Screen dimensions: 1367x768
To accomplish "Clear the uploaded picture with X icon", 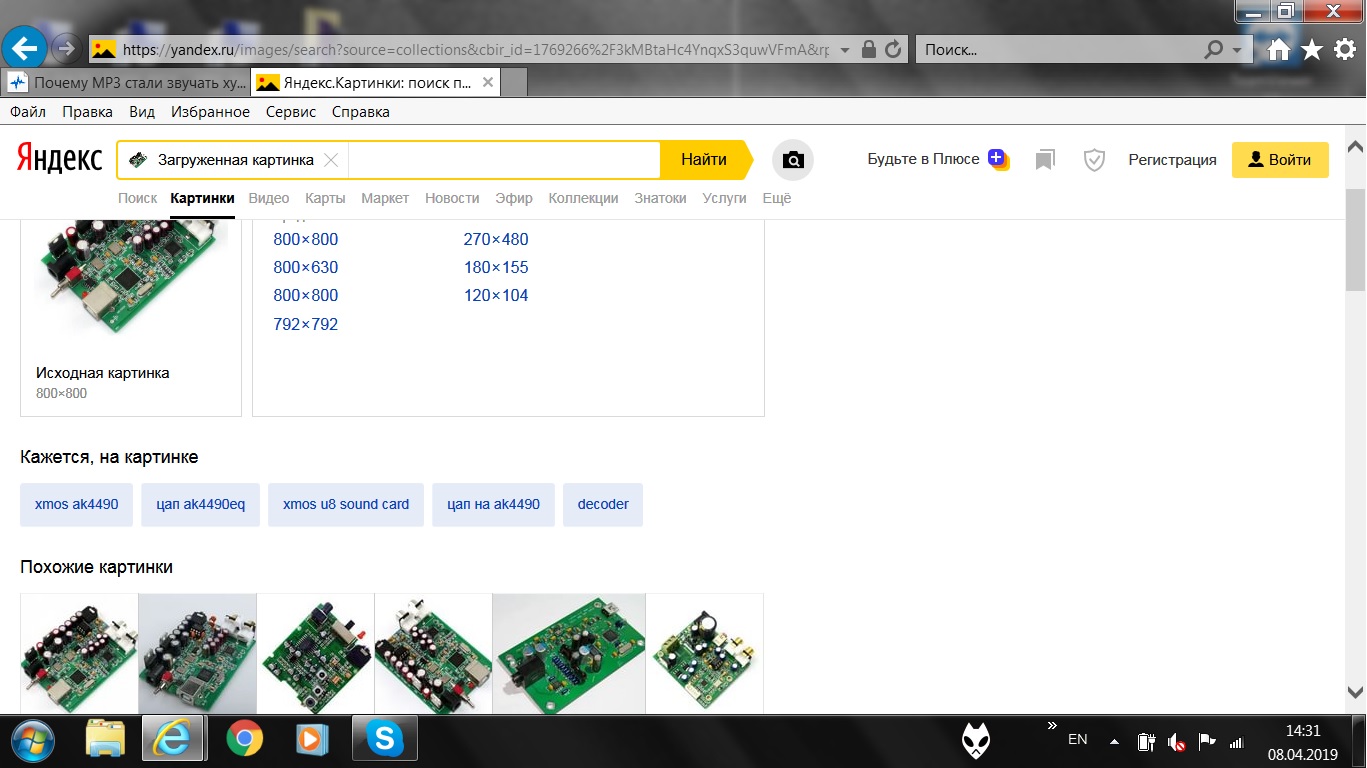I will (x=331, y=160).
